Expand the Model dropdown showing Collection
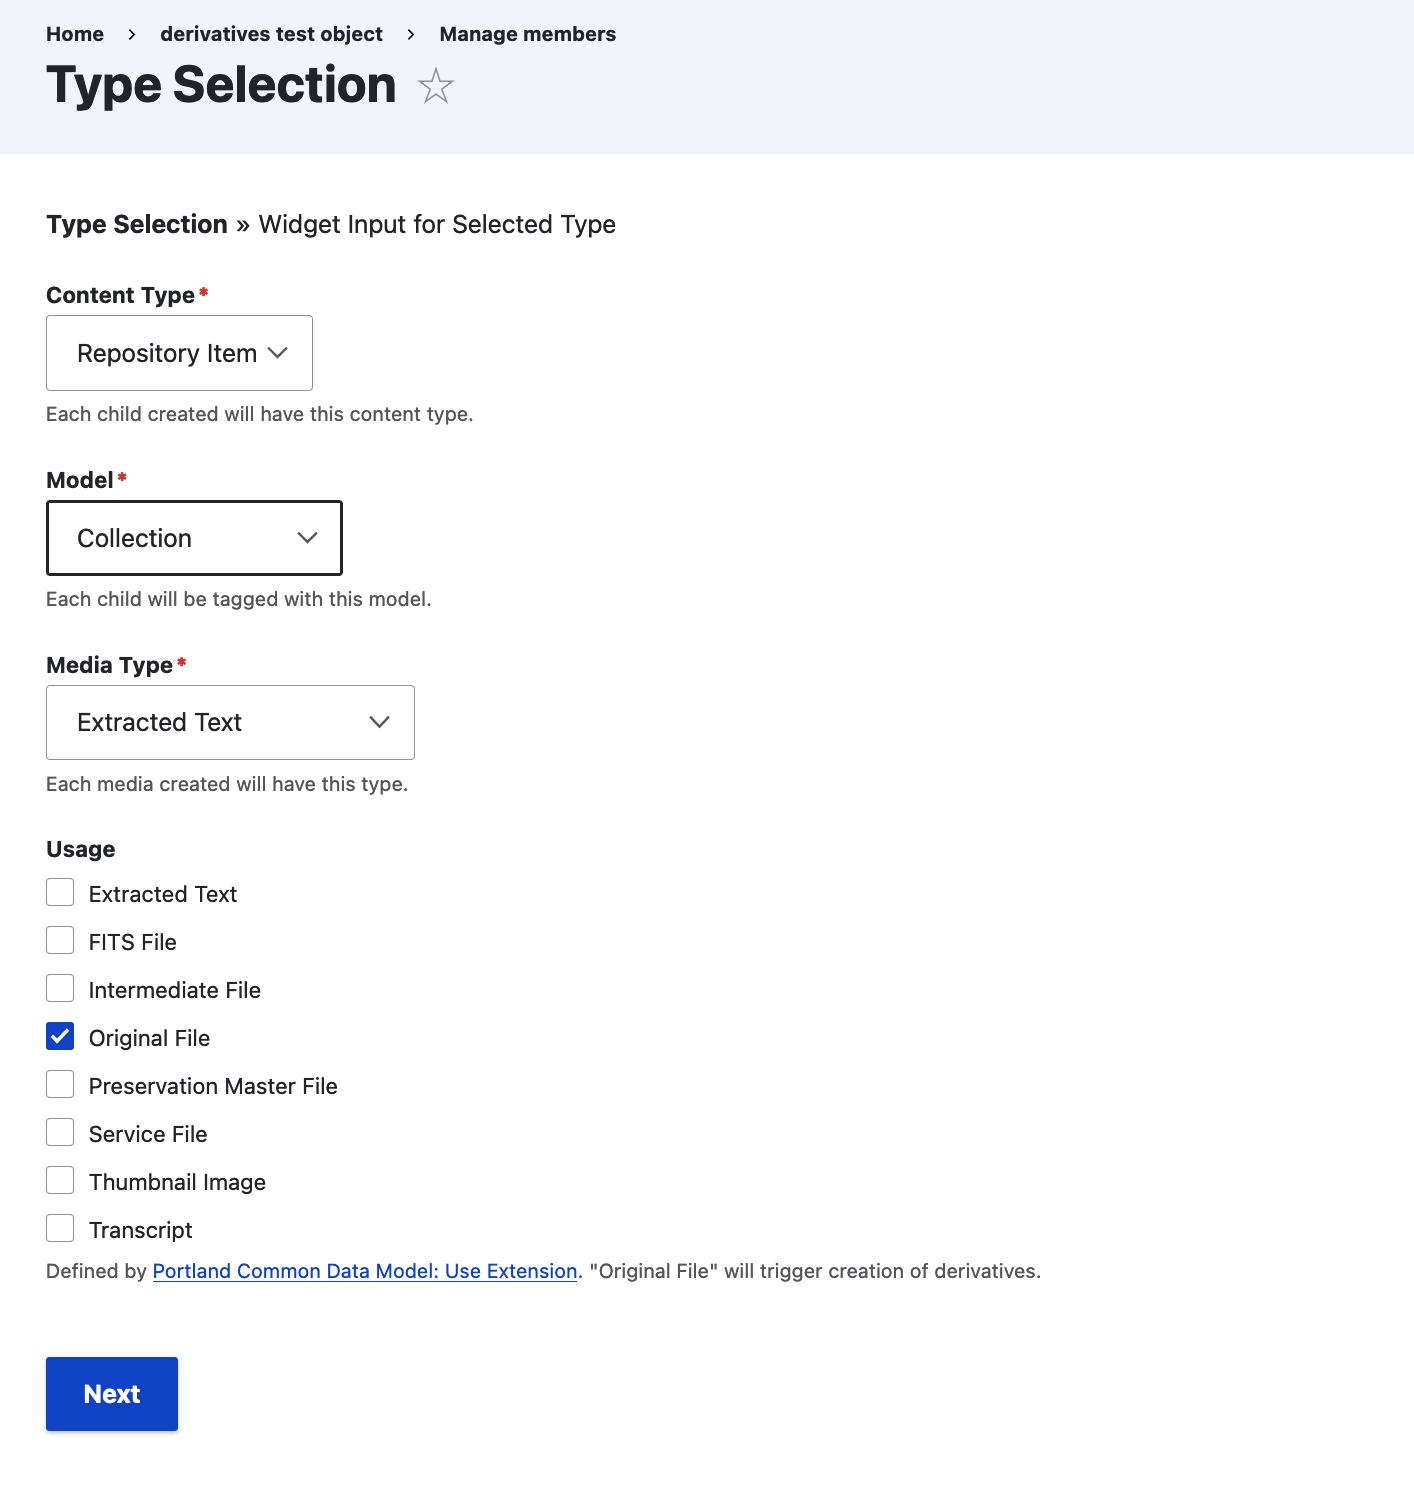The width and height of the screenshot is (1414, 1500). [x=194, y=538]
